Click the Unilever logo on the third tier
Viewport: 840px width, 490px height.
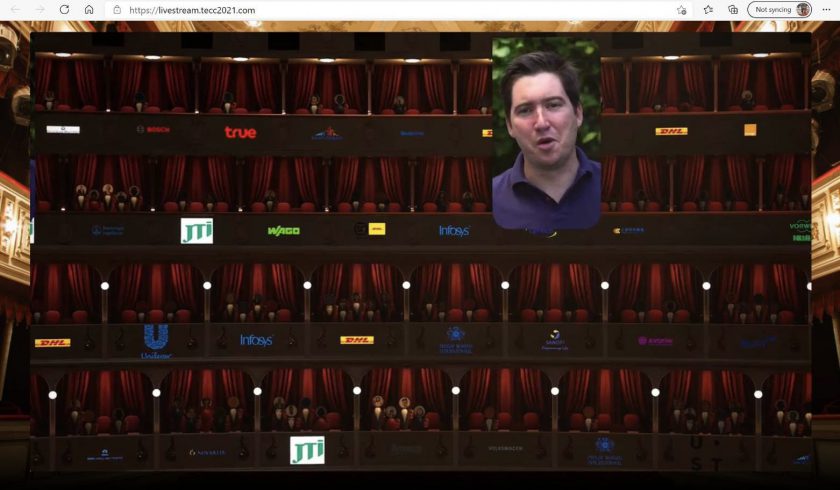click(156, 341)
